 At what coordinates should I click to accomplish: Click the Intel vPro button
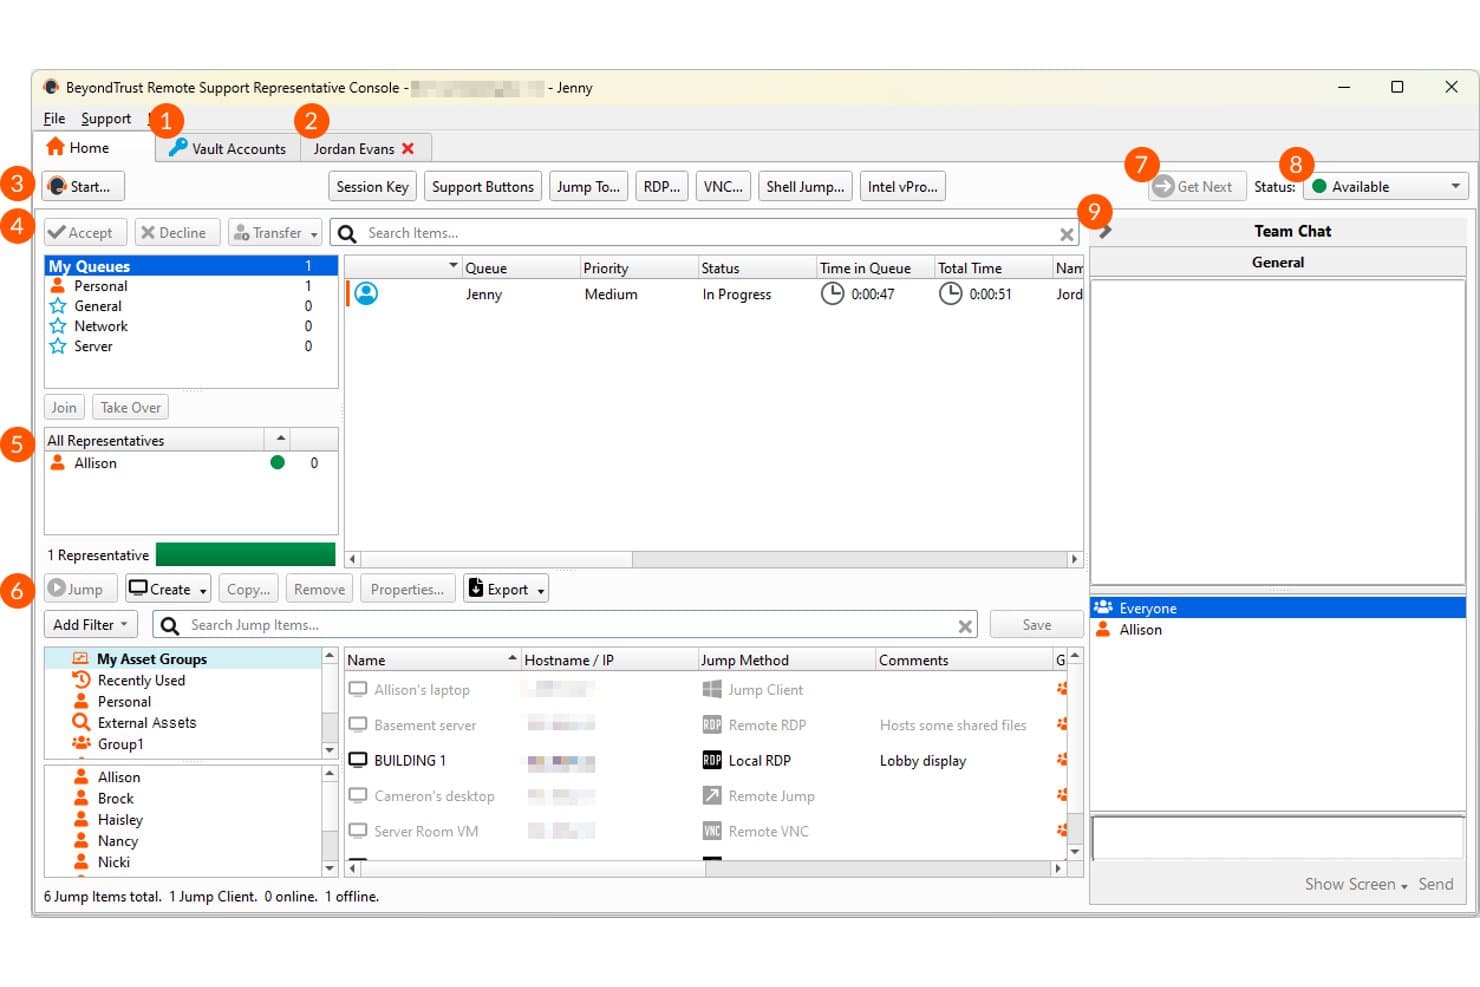pyautogui.click(x=902, y=187)
